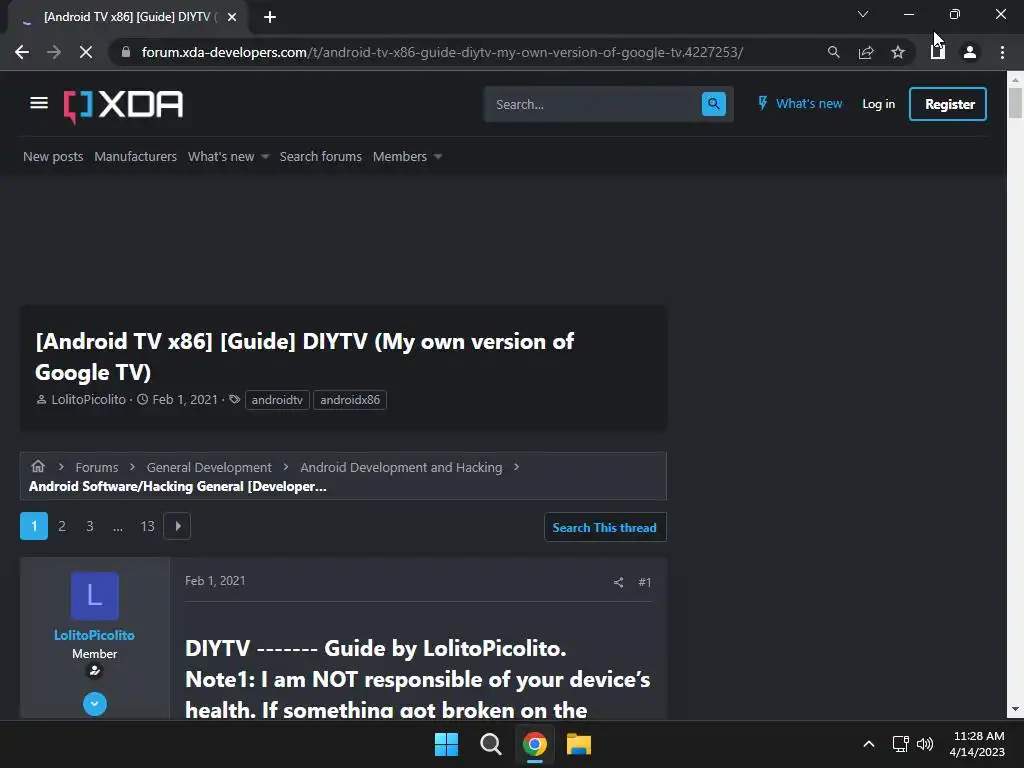Open the Chrome profile icon
This screenshot has height=768, width=1024.
point(970,52)
